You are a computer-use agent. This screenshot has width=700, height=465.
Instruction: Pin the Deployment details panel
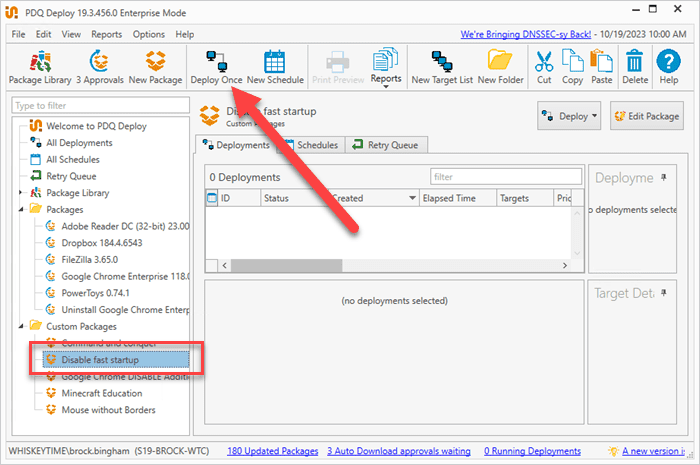tap(664, 178)
